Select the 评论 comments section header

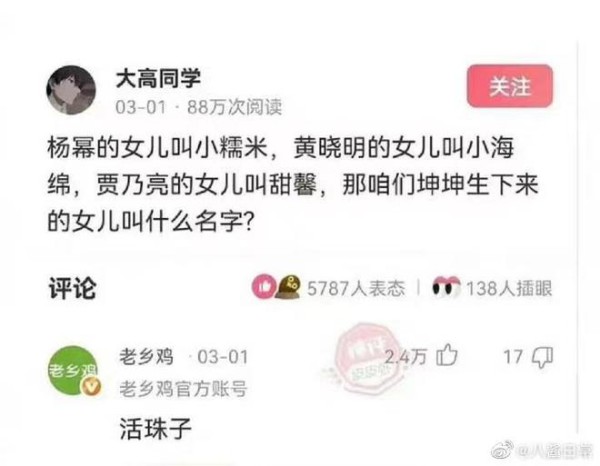coord(72,288)
